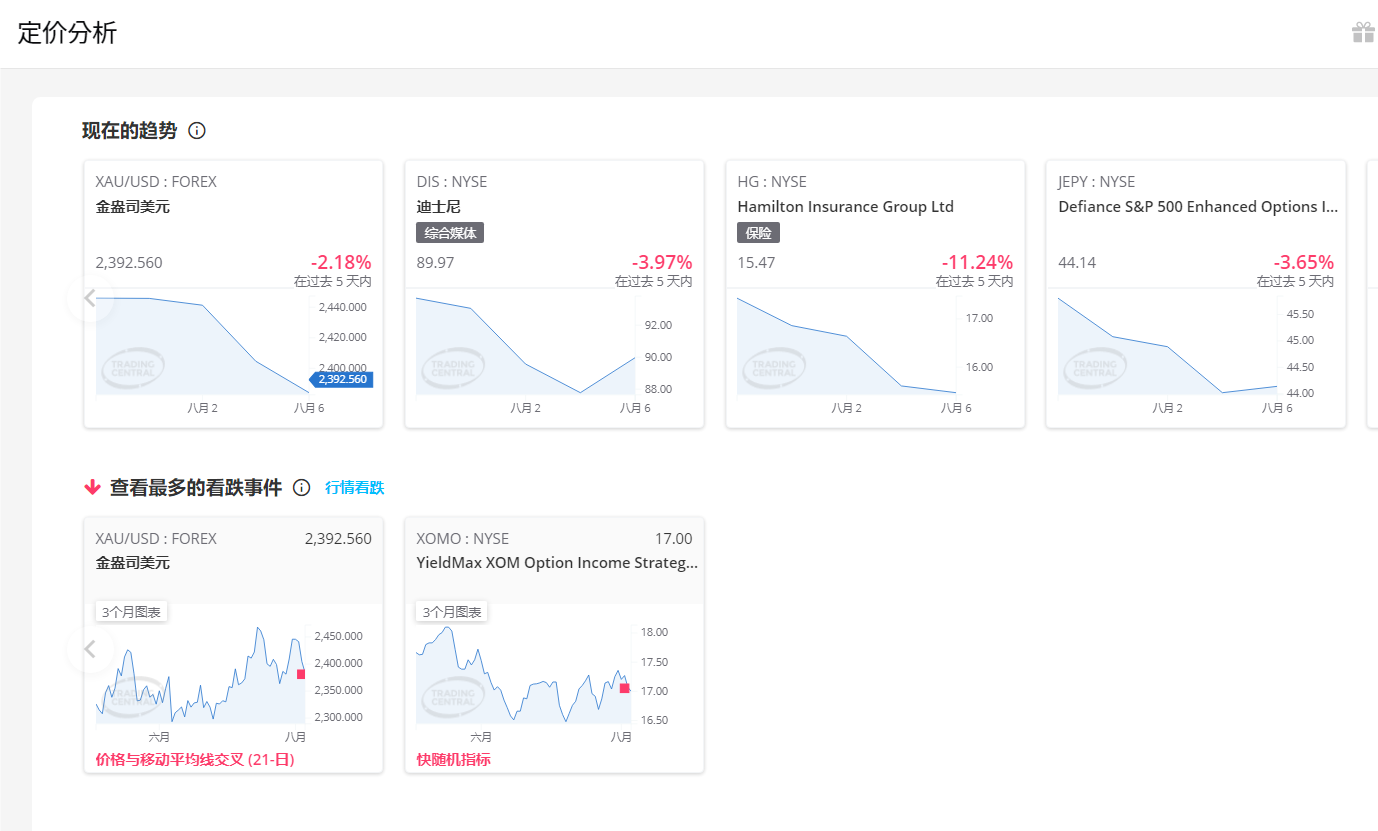Open the JEPY : NYSE ticker

1097,182
